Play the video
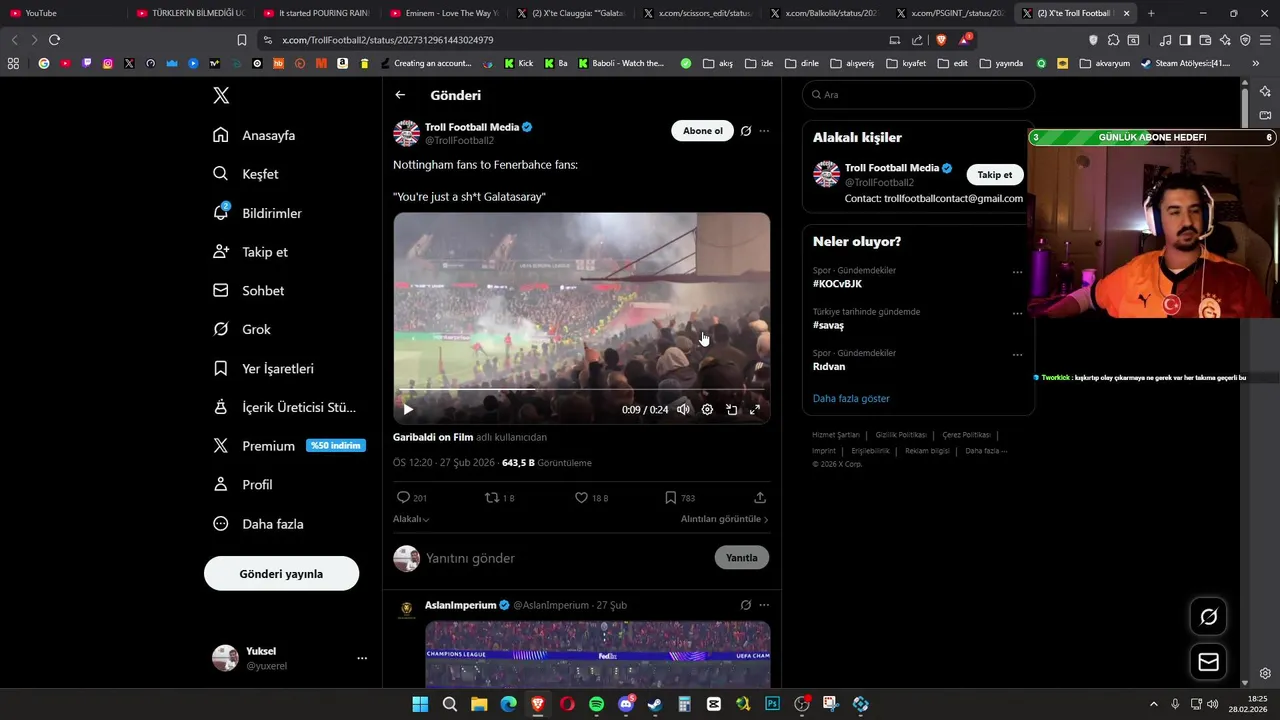The height and width of the screenshot is (720, 1280). [408, 409]
